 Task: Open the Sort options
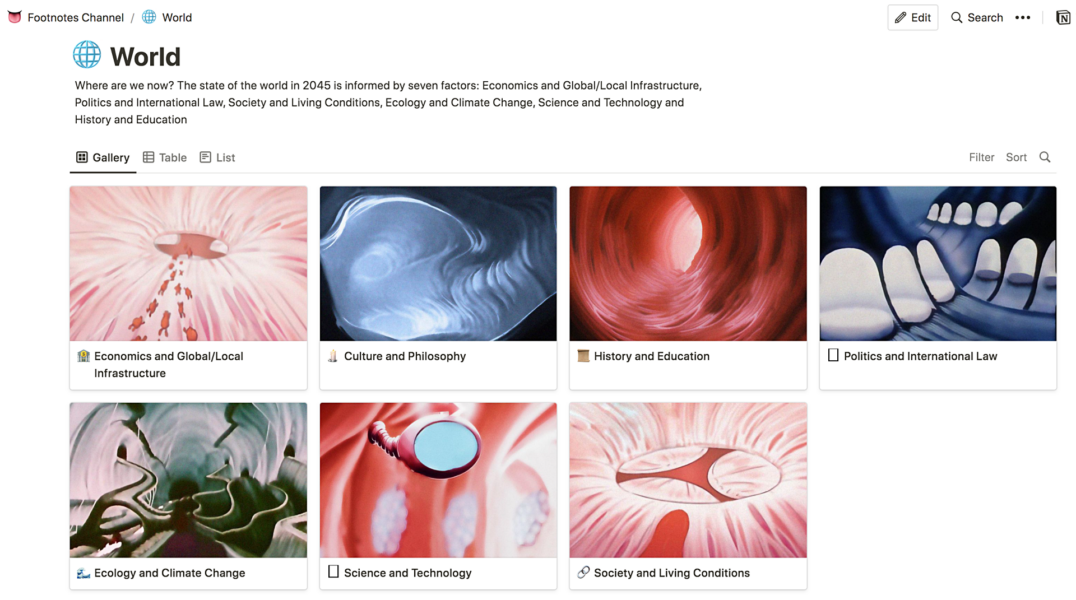coord(1016,157)
